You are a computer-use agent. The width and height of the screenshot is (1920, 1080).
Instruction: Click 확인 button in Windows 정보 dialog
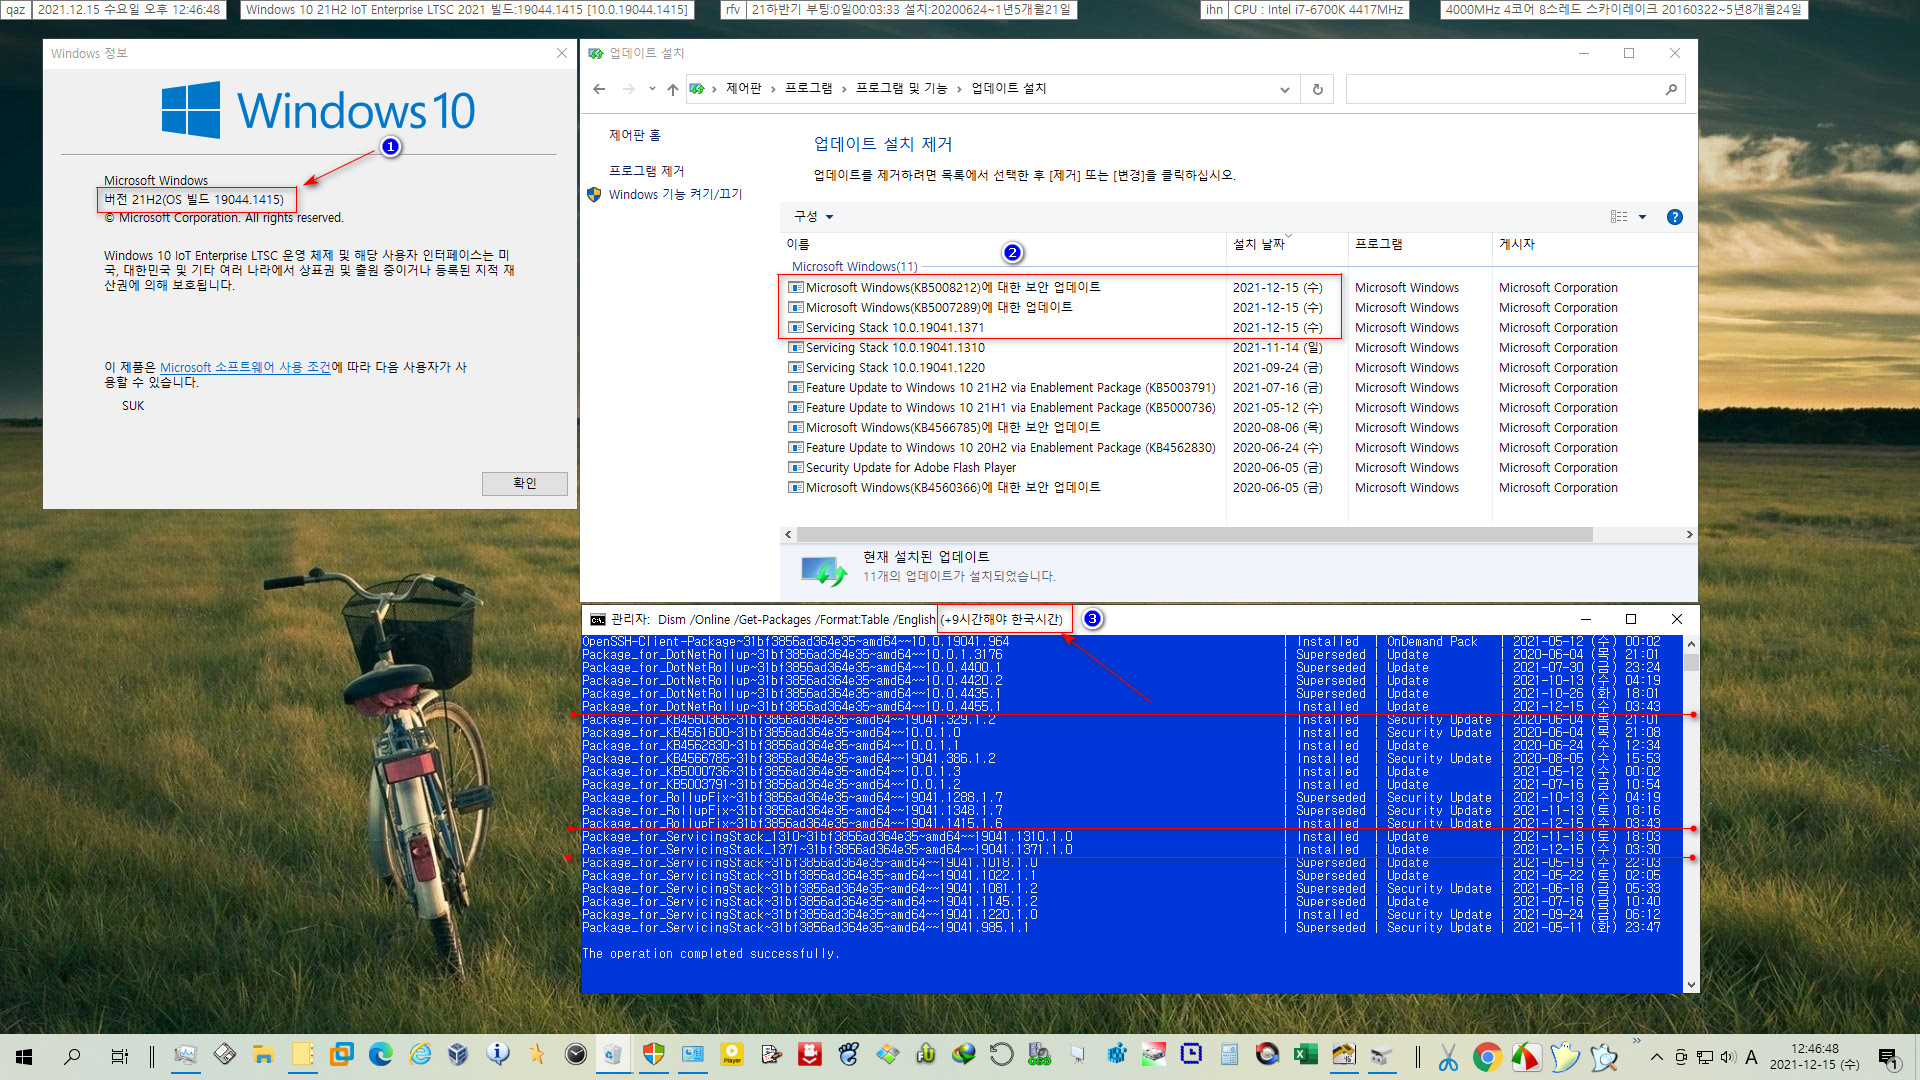coord(524,483)
